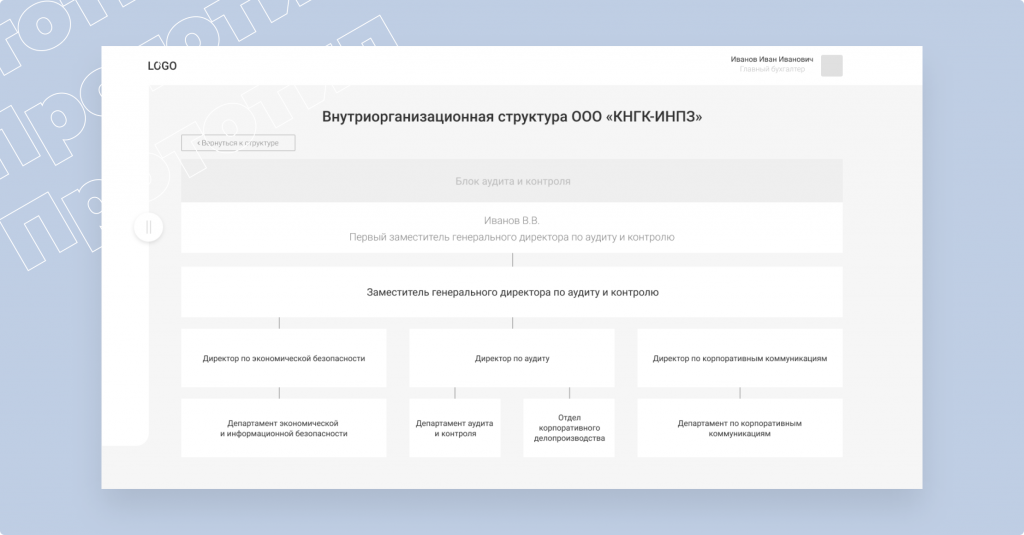
Task: Click the name "Иванов В.В."
Action: coord(512,220)
